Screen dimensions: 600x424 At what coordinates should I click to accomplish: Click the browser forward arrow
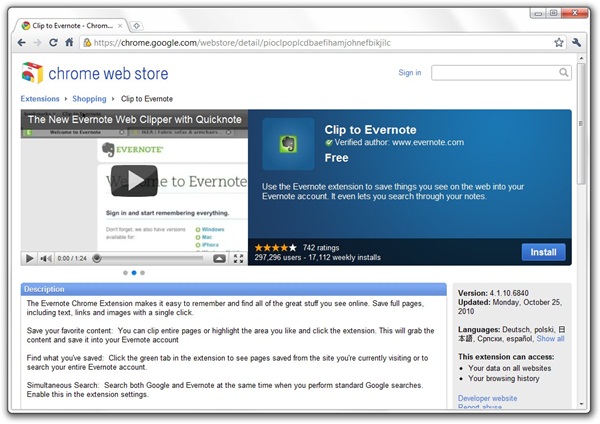37,42
